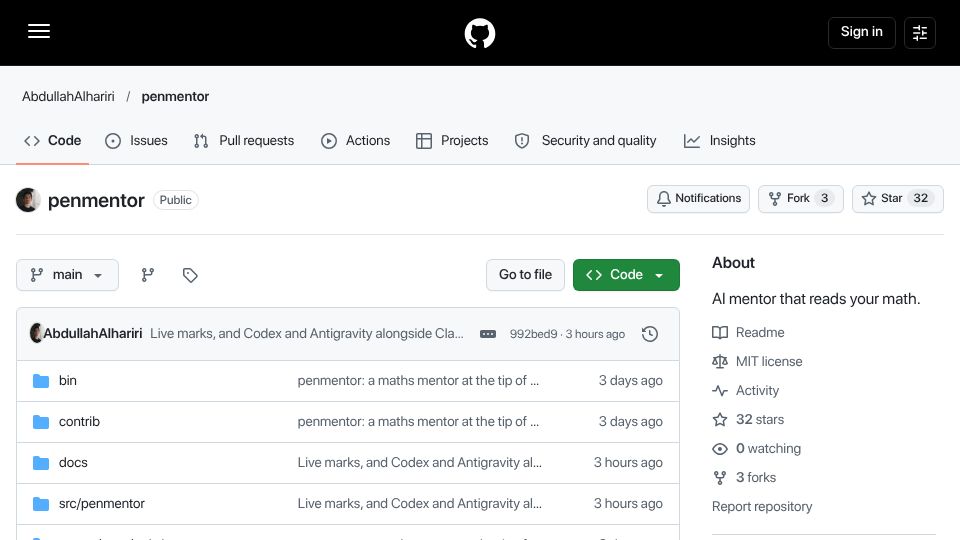Open the appearance settings sliders icon
This screenshot has width=960, height=540.
920,33
